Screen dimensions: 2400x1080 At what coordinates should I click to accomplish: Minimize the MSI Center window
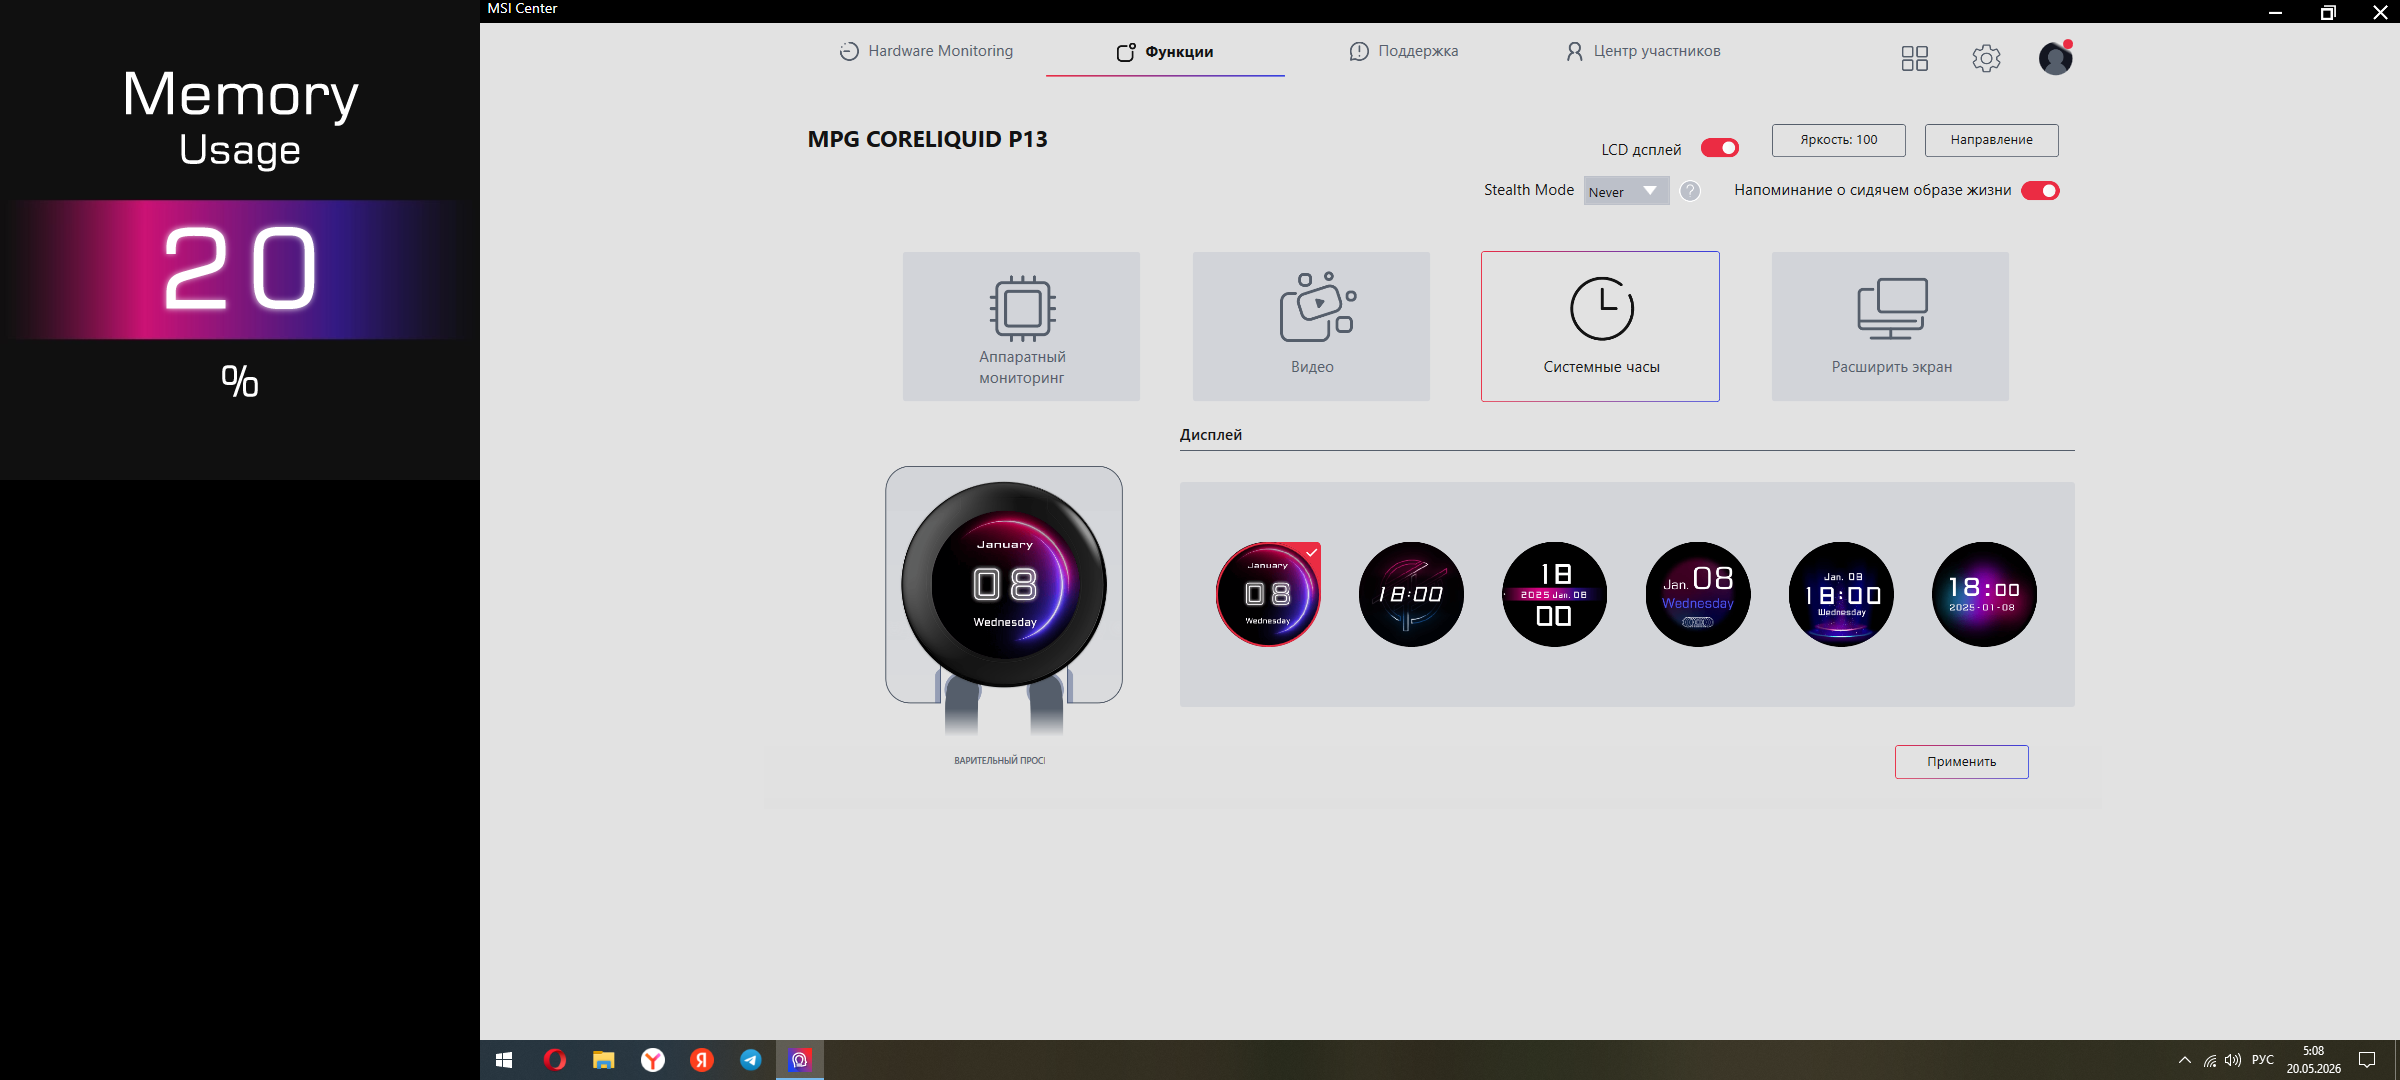(x=2276, y=12)
